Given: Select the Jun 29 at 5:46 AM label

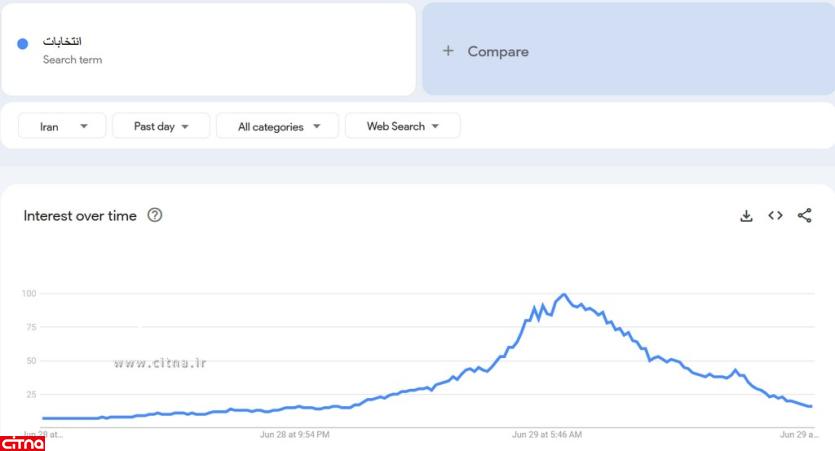Looking at the screenshot, I should 547,435.
